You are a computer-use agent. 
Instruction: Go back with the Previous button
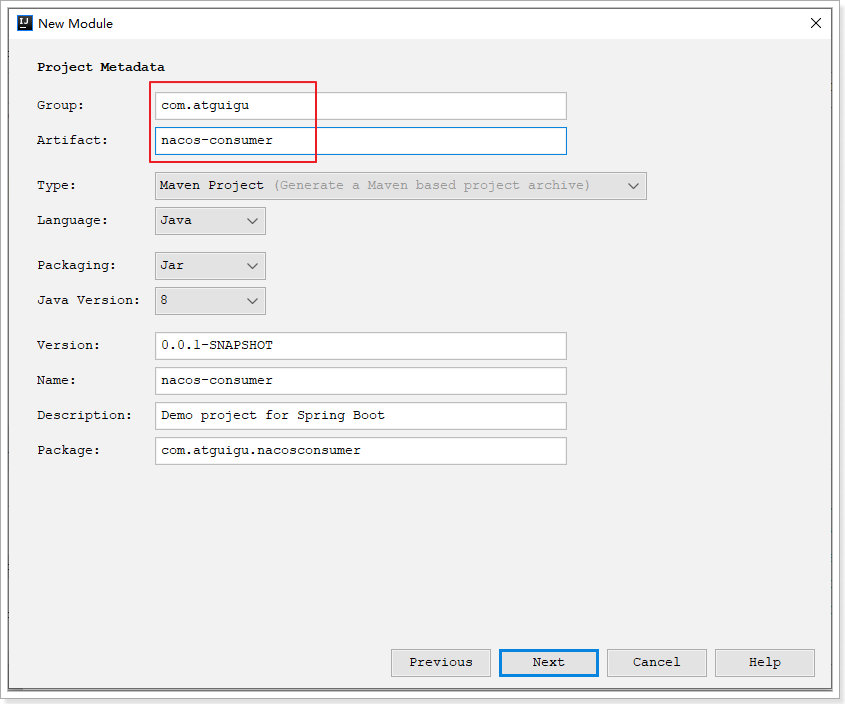tap(441, 662)
